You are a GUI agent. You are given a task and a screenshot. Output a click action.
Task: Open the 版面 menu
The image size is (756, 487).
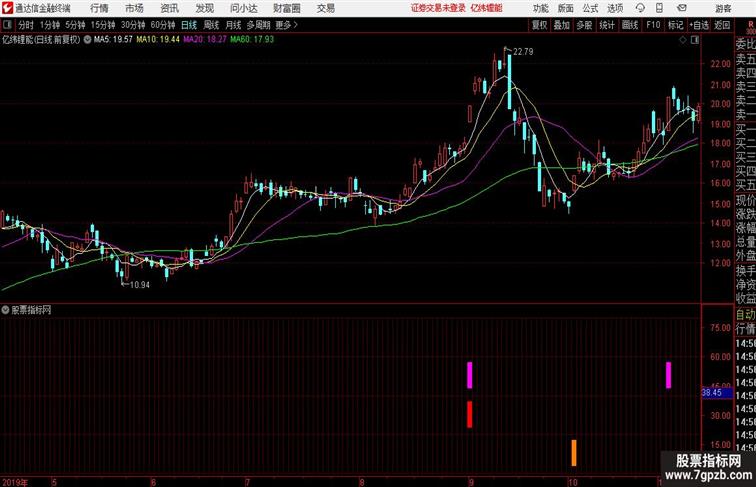pyautogui.click(x=566, y=8)
